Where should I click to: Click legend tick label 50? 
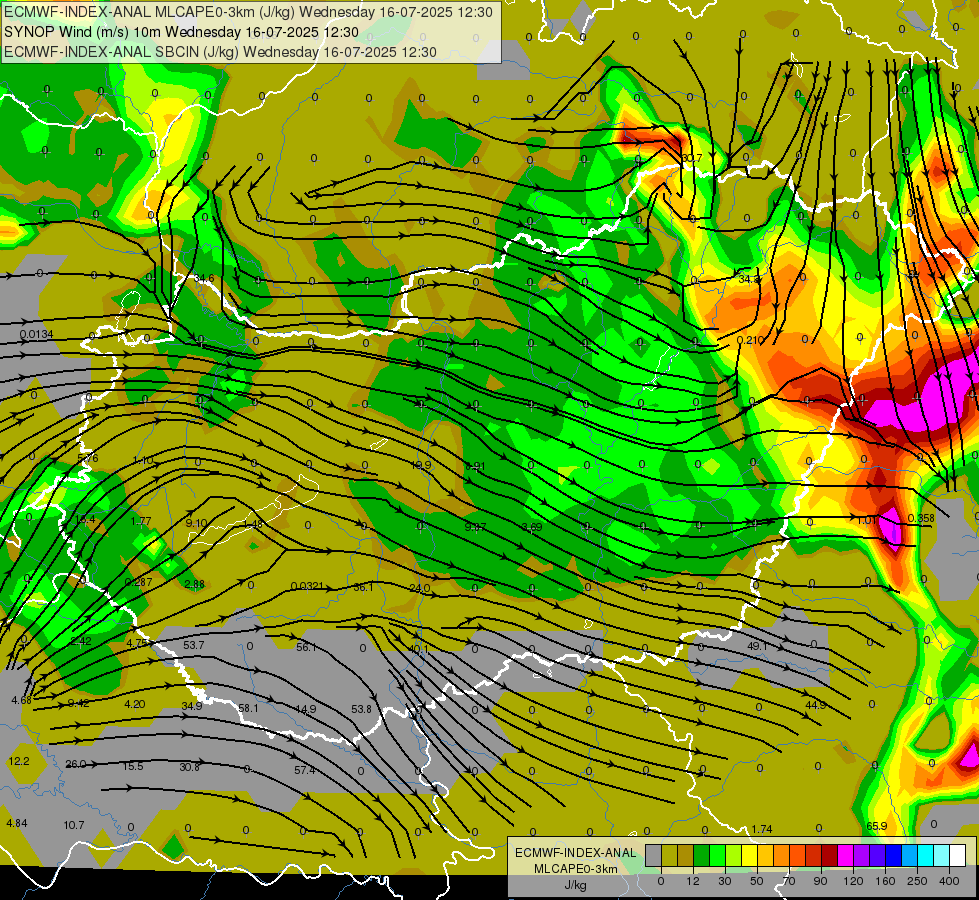pyautogui.click(x=757, y=881)
